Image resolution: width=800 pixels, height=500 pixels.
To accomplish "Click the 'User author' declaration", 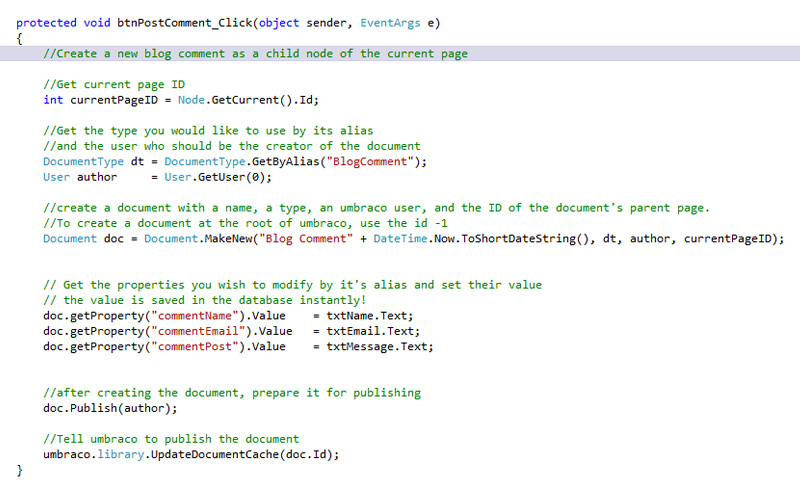I will pos(80,177).
